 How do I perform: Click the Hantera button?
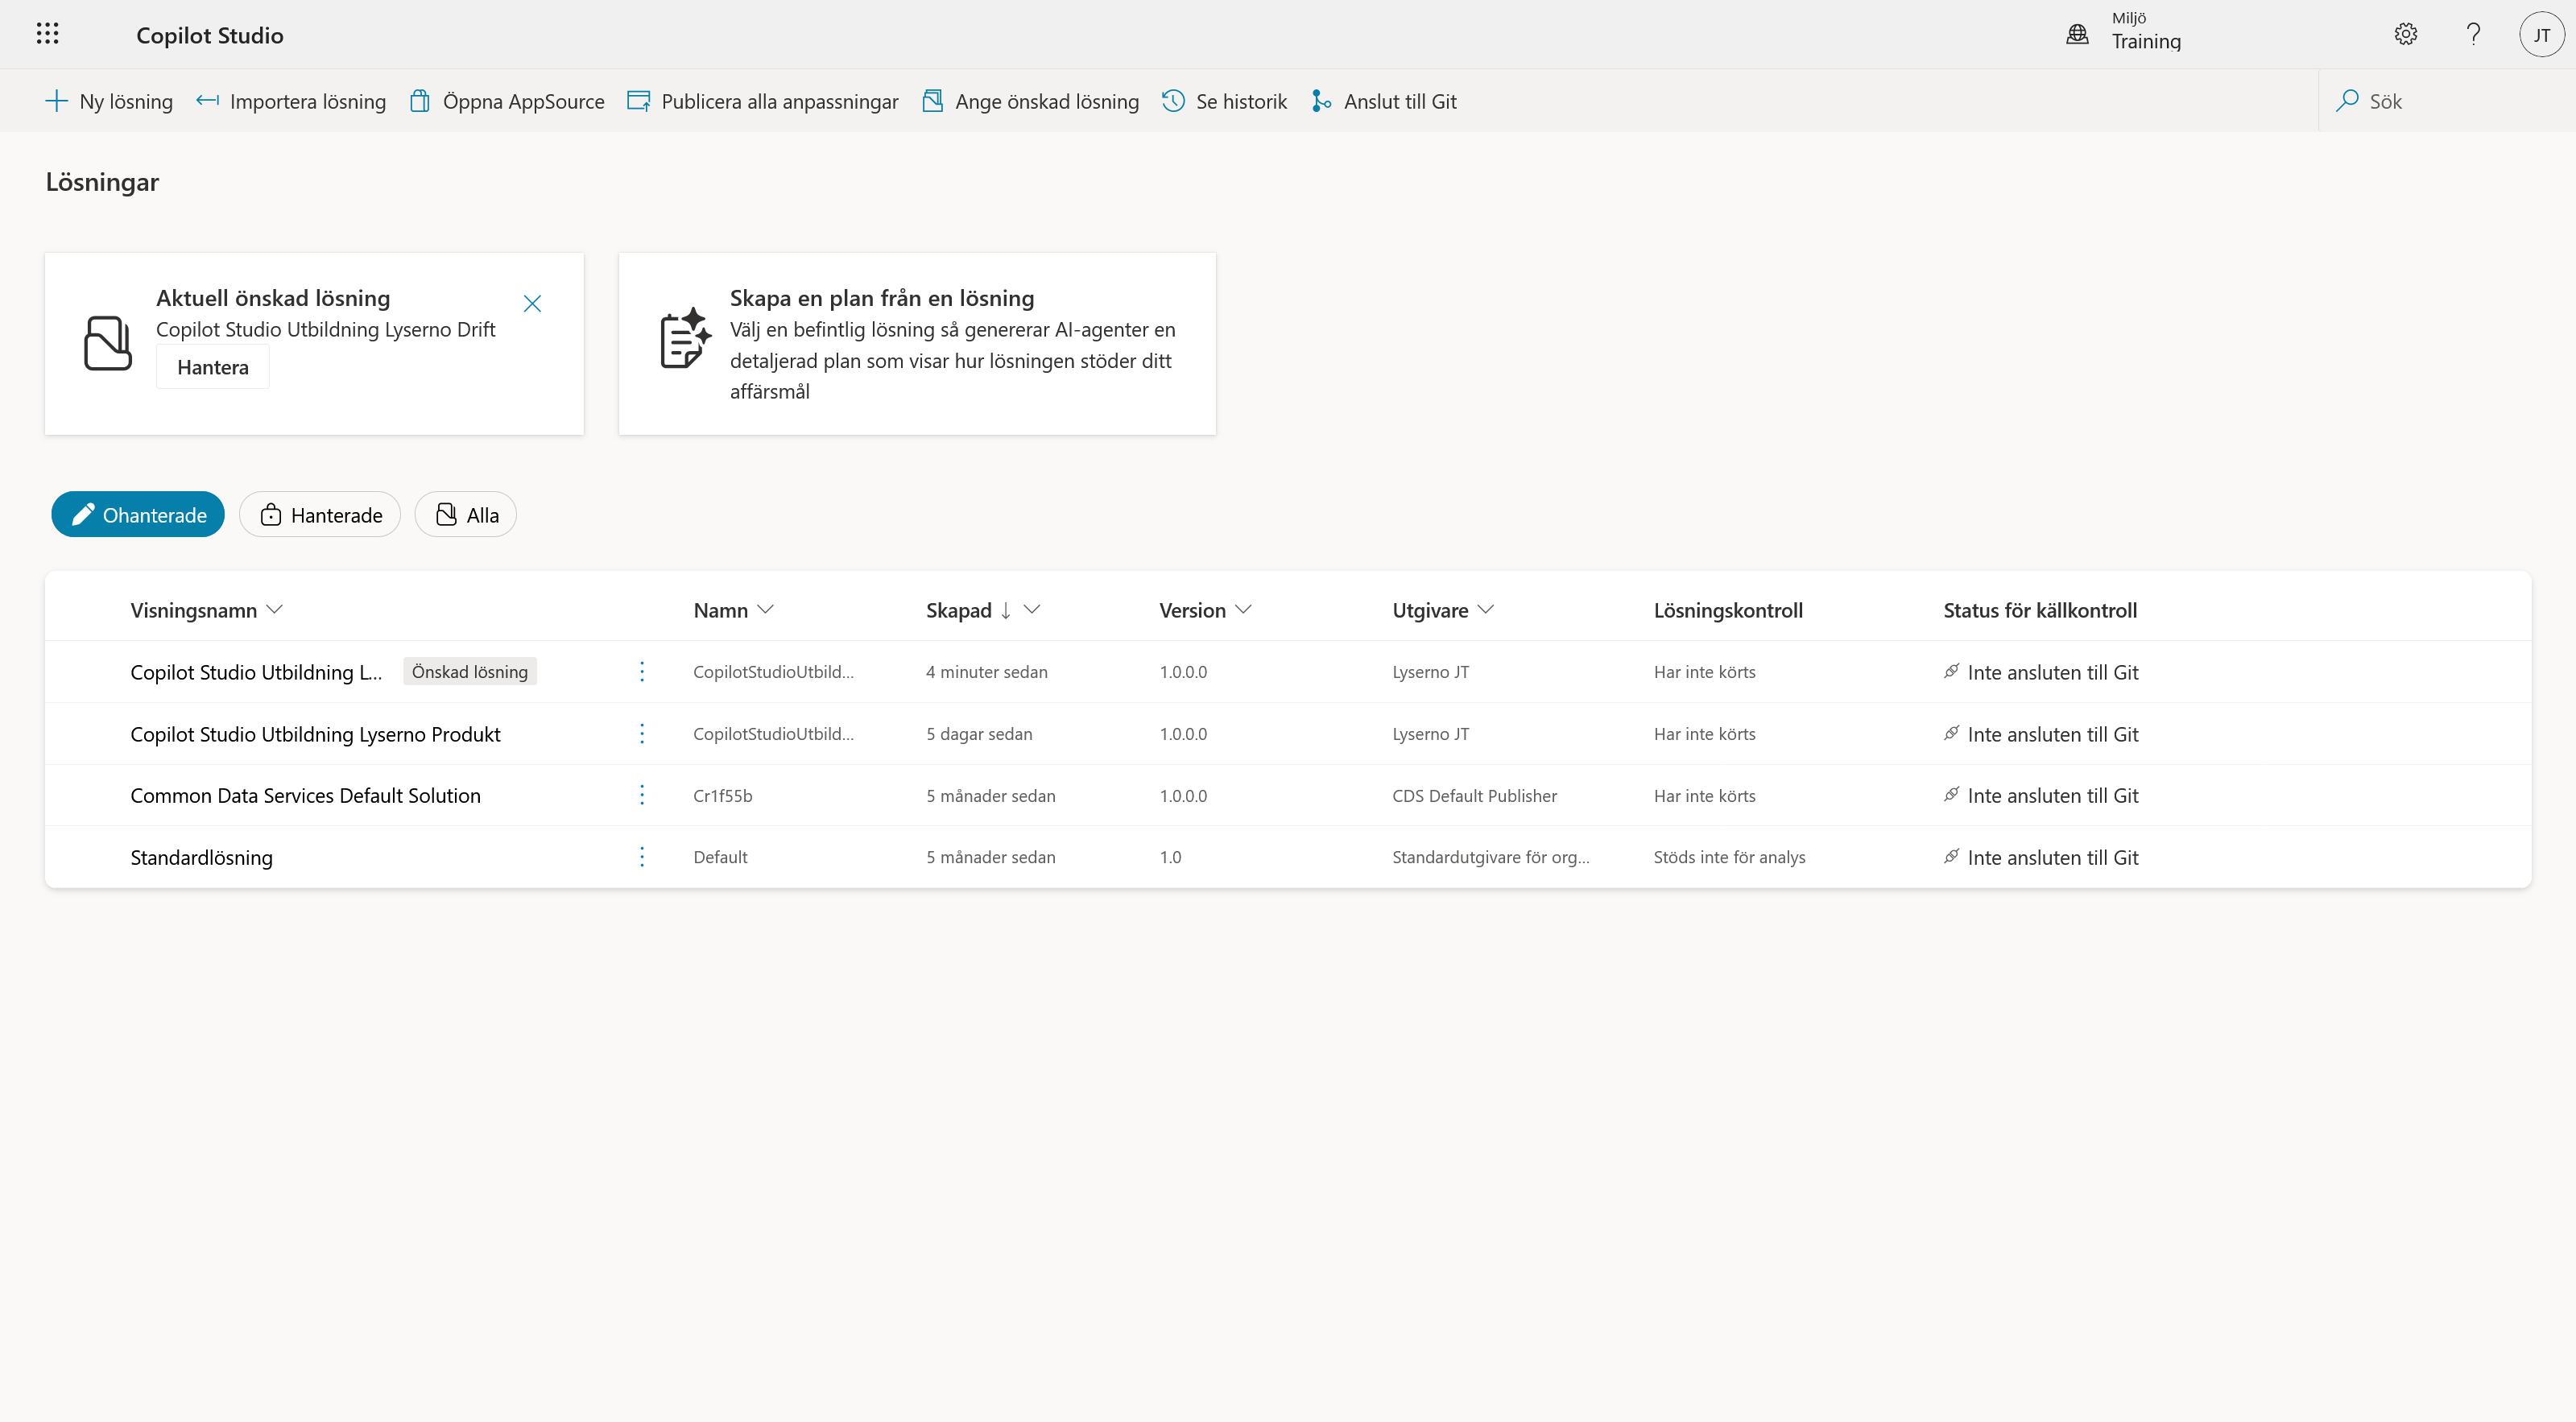click(x=213, y=367)
